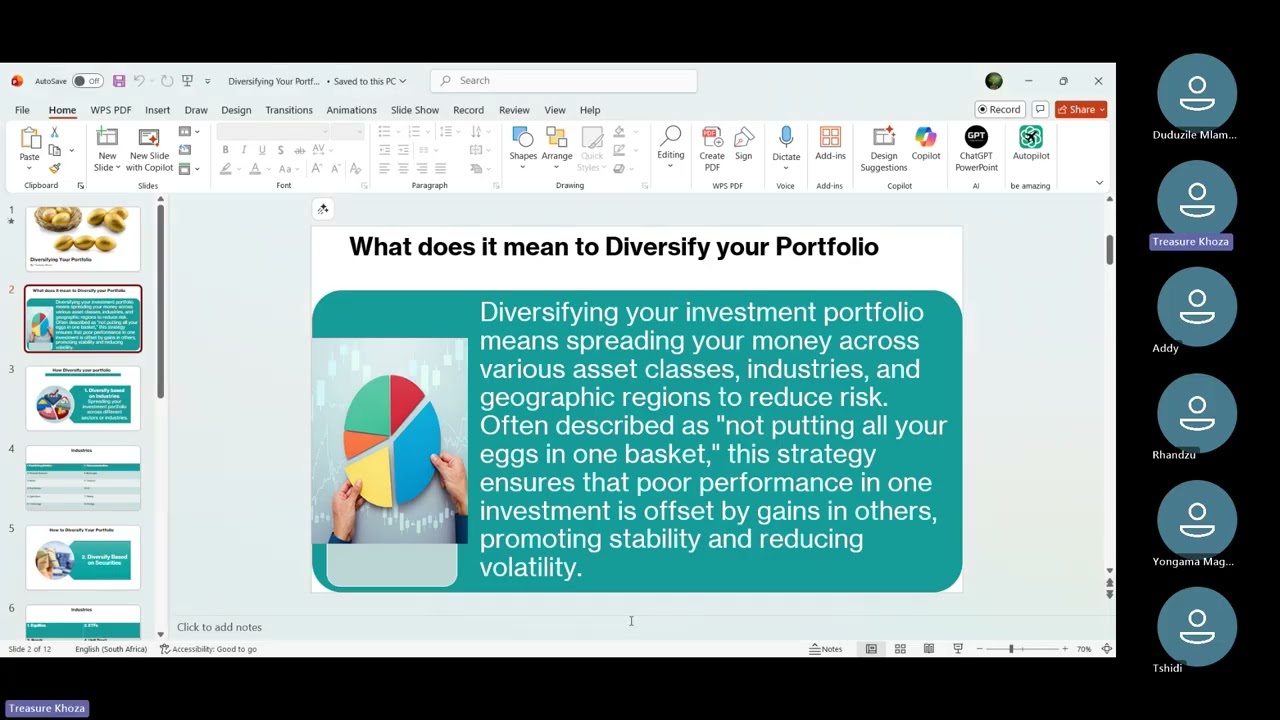Launch ChatGPT PowerPoint add-in

[976, 149]
